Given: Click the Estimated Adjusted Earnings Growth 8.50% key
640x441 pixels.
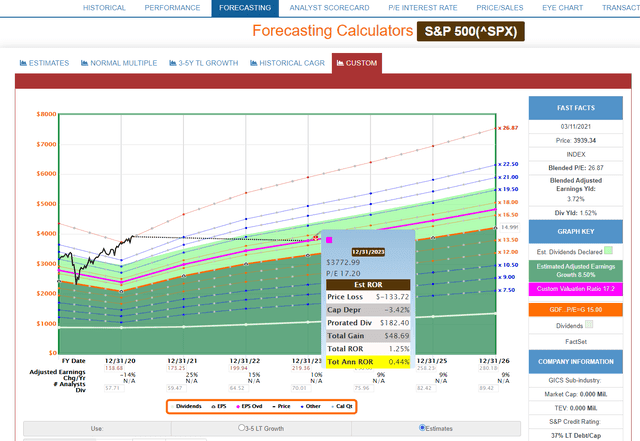Looking at the screenshot, I should click(576, 271).
